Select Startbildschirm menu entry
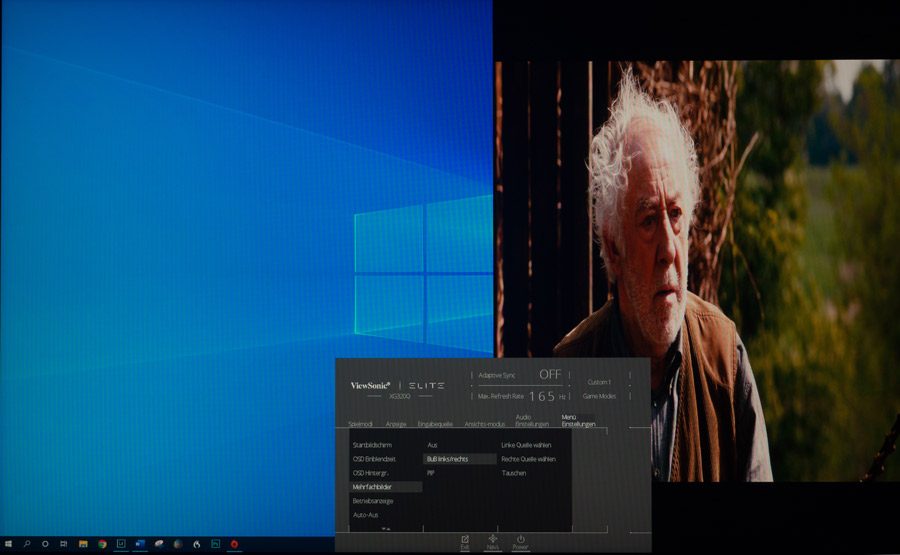The height and width of the screenshot is (555, 900). tap(373, 445)
